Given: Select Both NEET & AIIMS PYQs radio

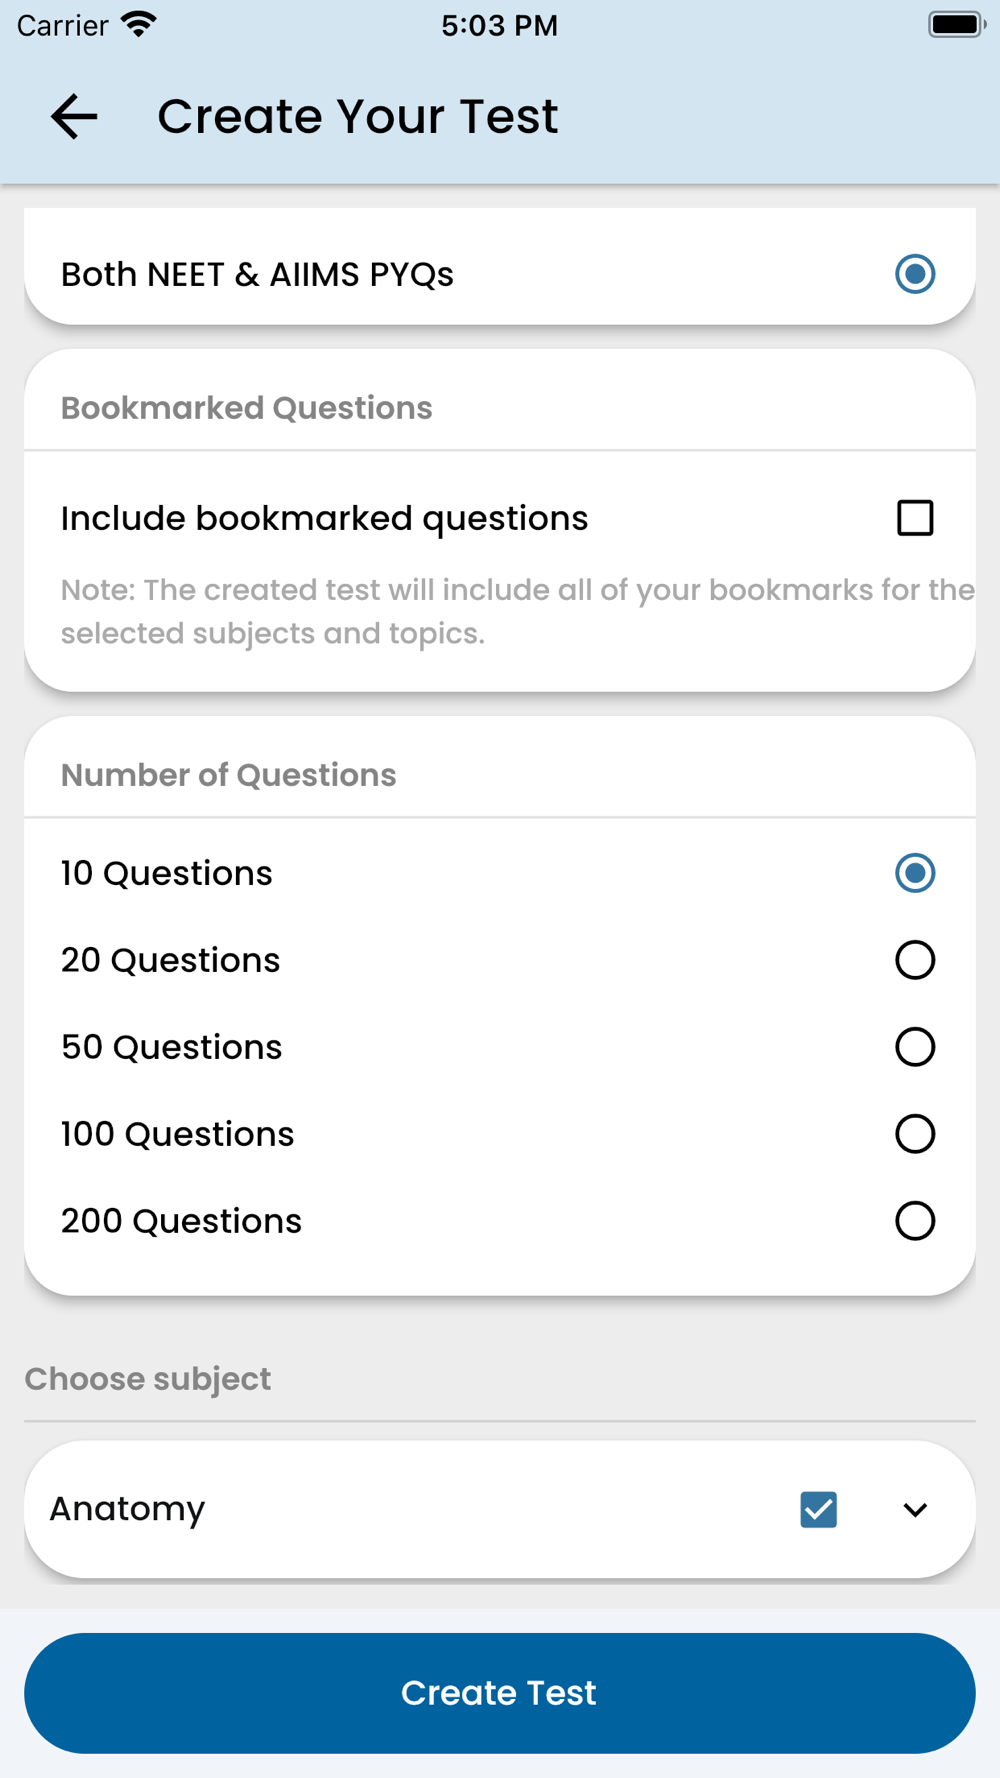Looking at the screenshot, I should point(915,274).
